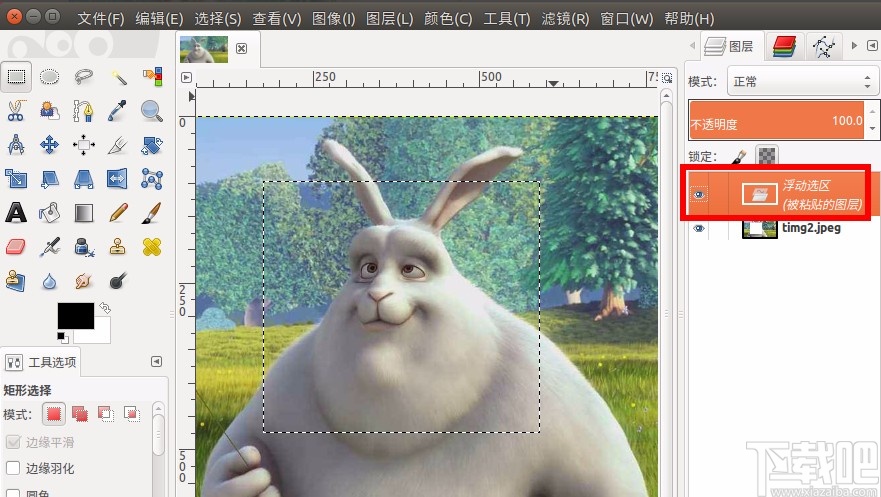Open the 工具选项 panel tab menu
Image resolution: width=881 pixels, height=497 pixels.
157,361
